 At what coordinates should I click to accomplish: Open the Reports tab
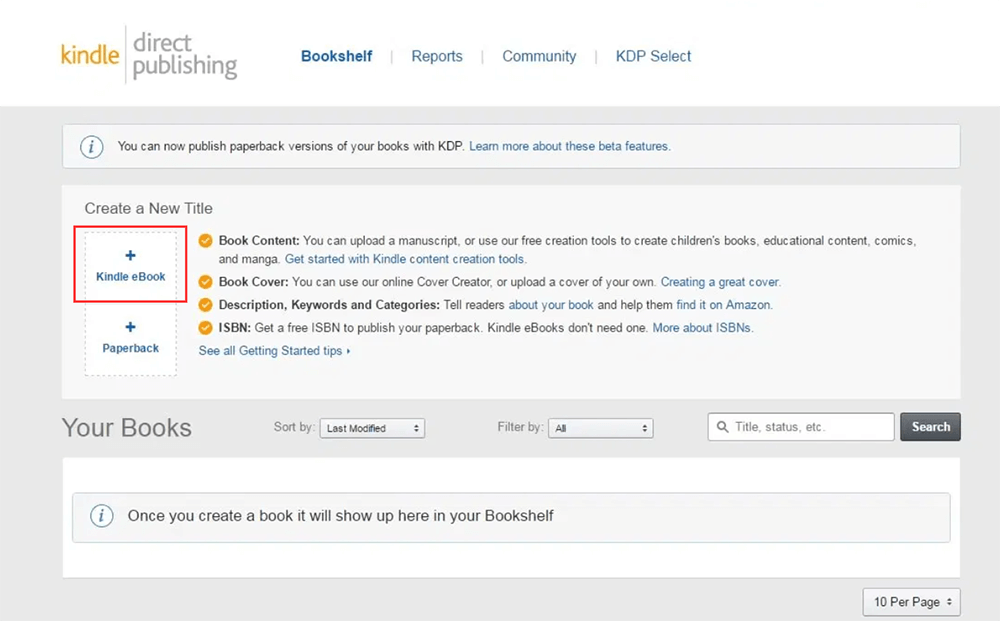[x=437, y=56]
